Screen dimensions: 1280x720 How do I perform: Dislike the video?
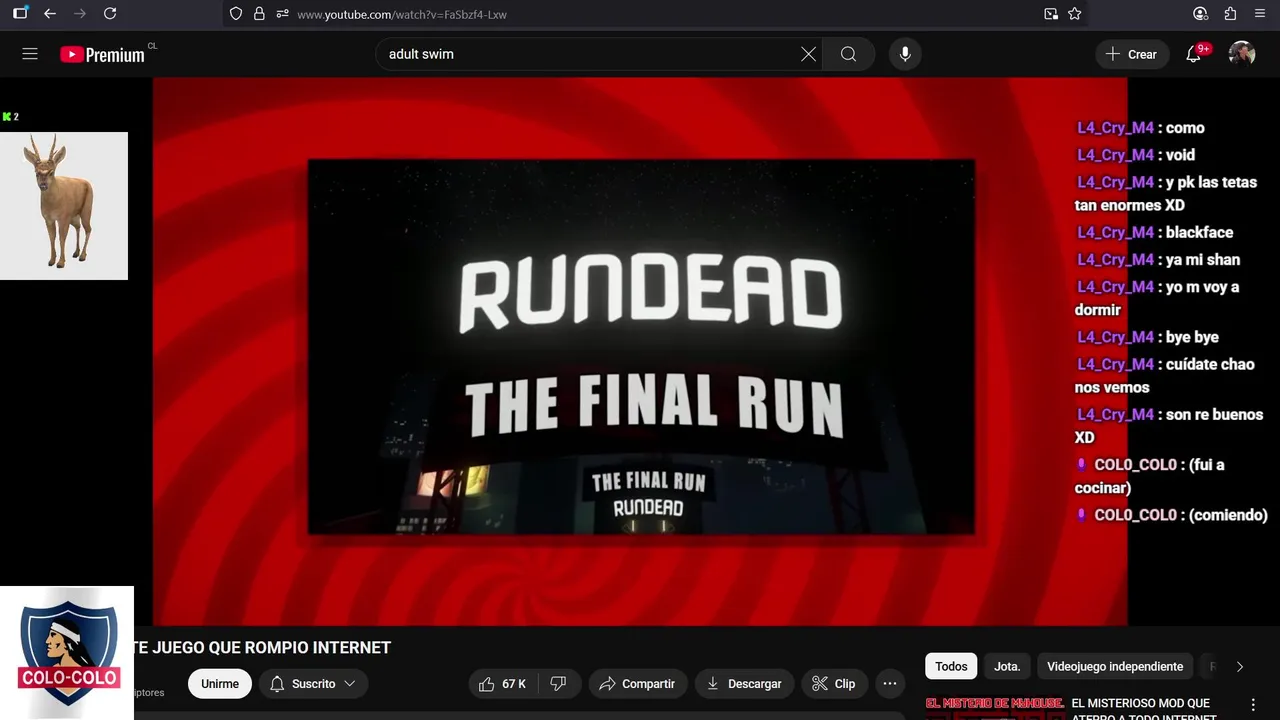point(559,684)
